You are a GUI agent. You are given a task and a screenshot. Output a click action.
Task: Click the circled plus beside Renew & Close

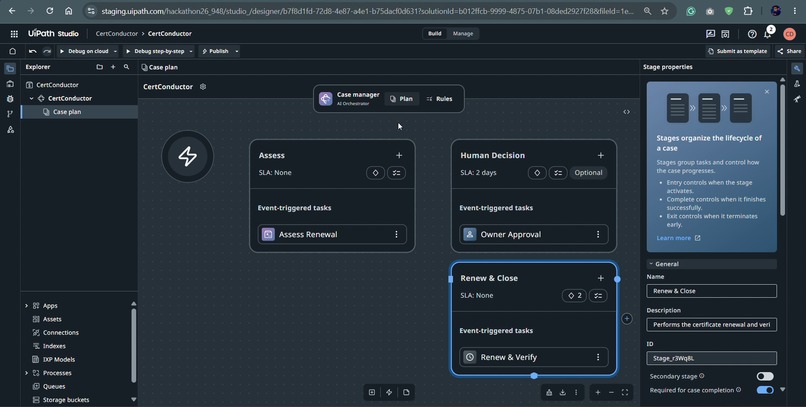(627, 319)
